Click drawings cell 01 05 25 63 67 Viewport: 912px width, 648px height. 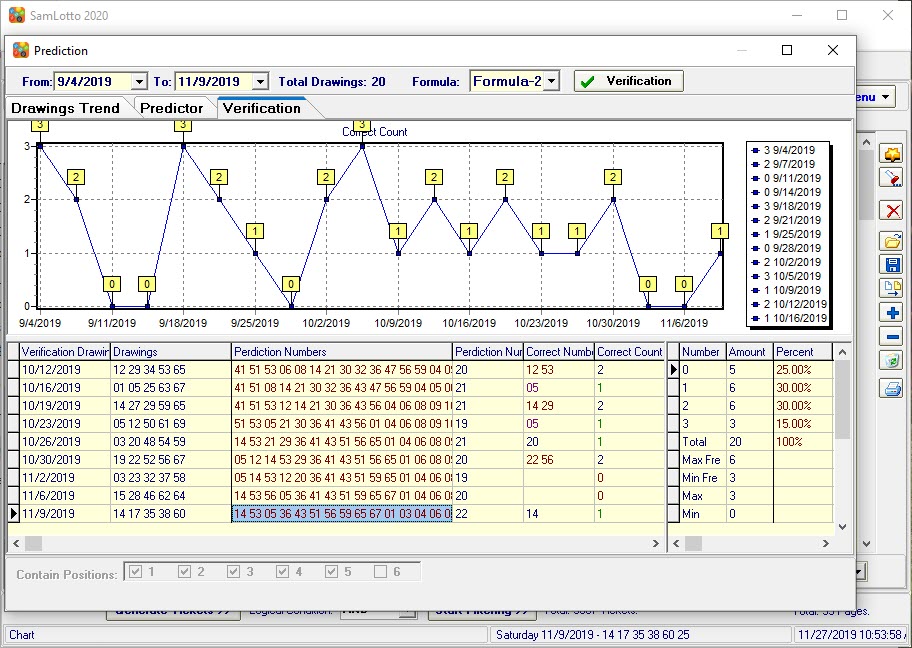171,387
